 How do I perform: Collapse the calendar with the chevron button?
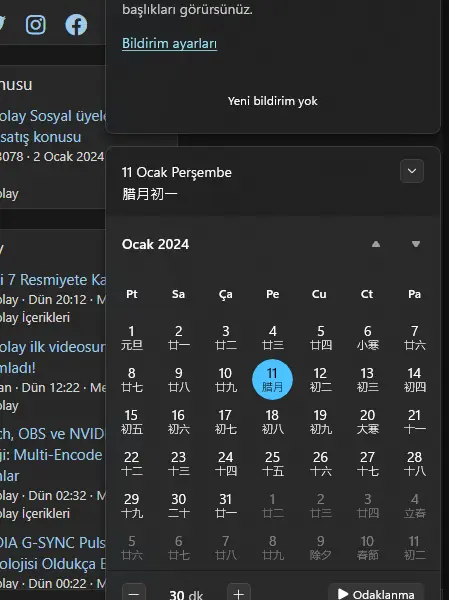[x=412, y=171]
